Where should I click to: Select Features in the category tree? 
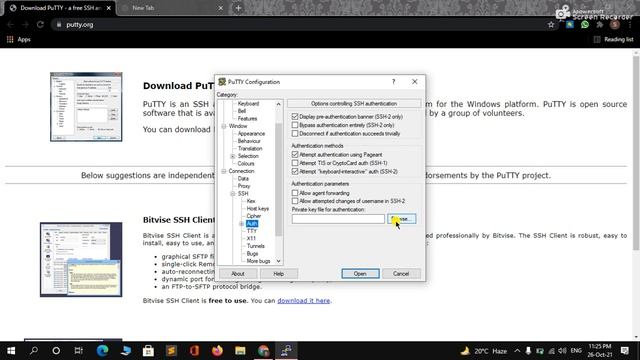(247, 118)
